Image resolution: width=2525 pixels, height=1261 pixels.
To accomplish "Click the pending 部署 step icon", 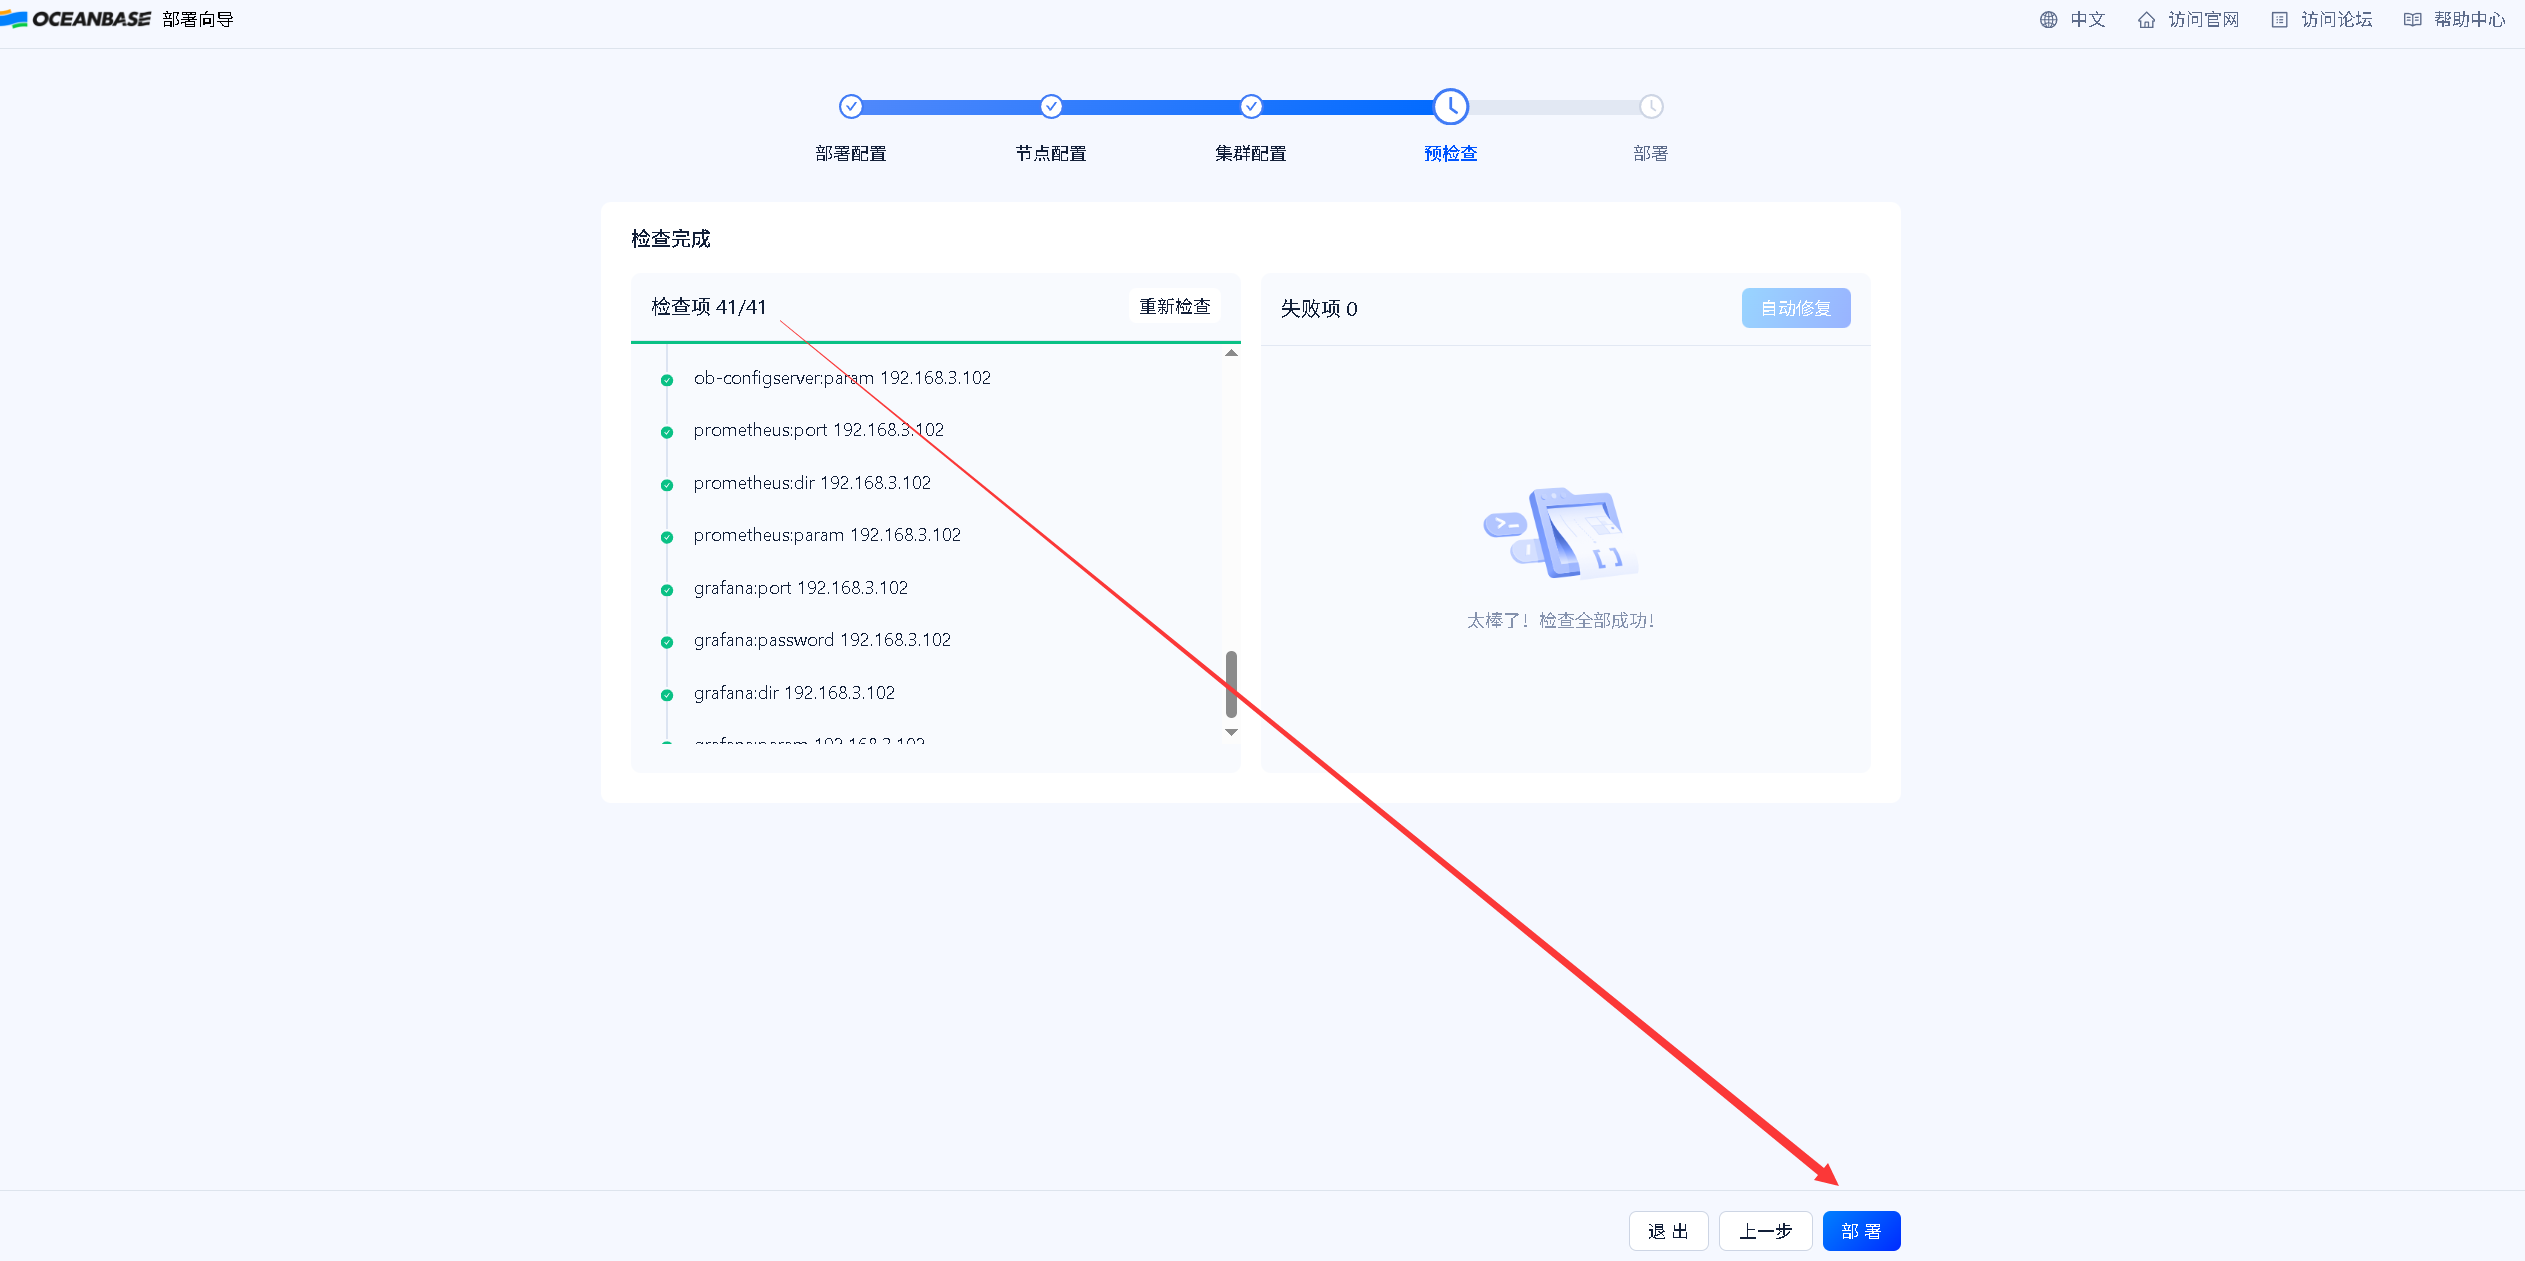I will tap(1650, 106).
